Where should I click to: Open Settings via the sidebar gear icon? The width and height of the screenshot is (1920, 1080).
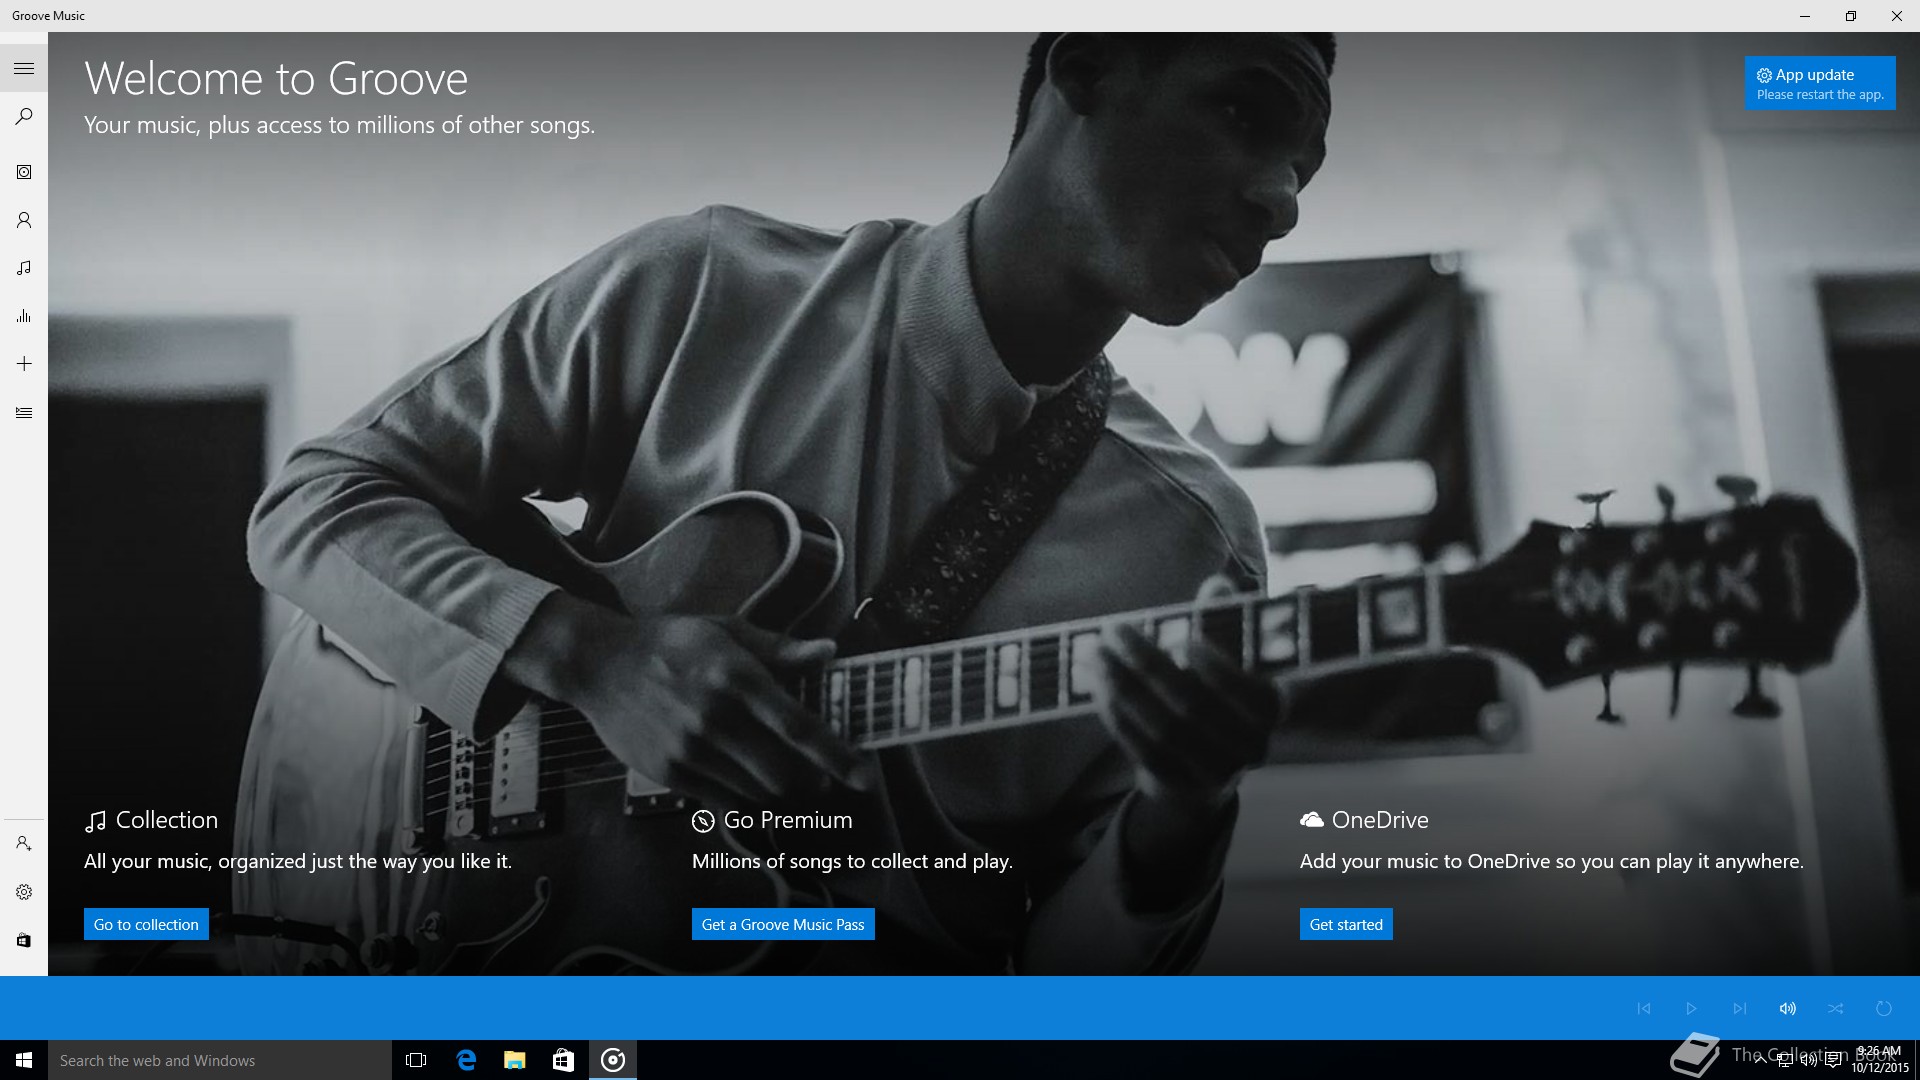tap(24, 892)
